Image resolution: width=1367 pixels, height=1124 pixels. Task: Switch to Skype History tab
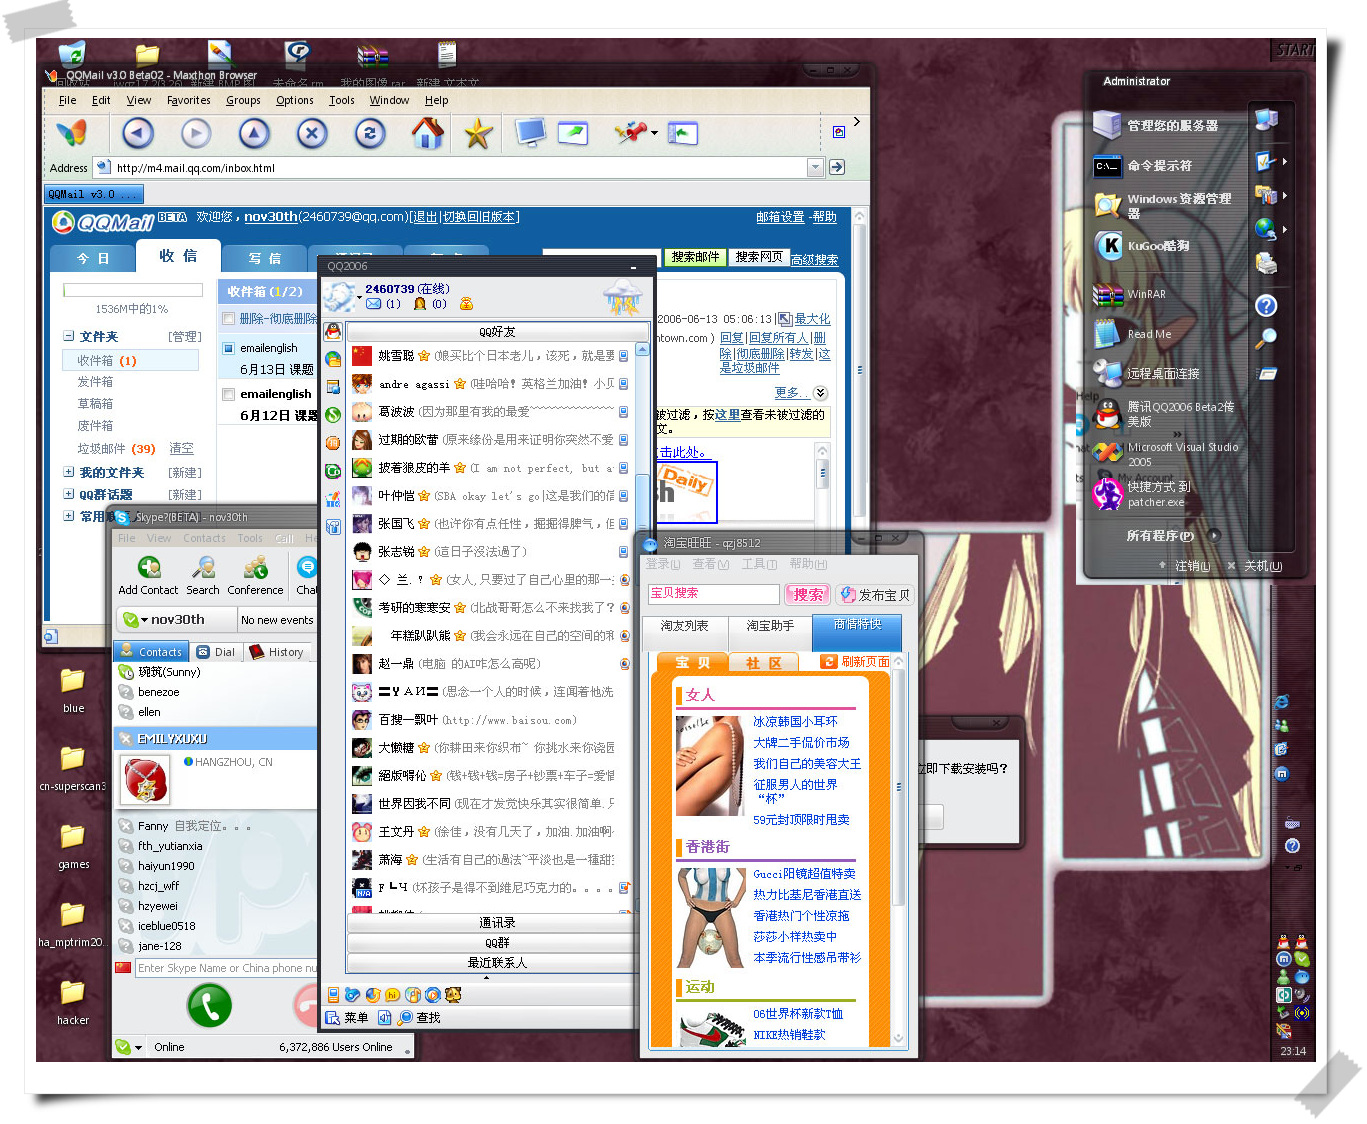coord(277,652)
